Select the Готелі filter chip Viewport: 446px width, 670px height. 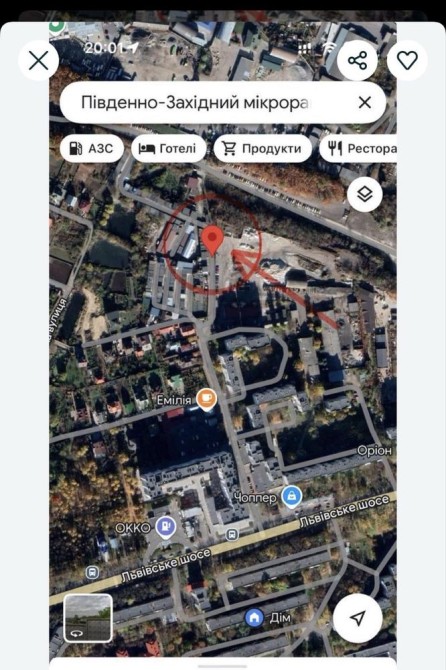pos(168,148)
